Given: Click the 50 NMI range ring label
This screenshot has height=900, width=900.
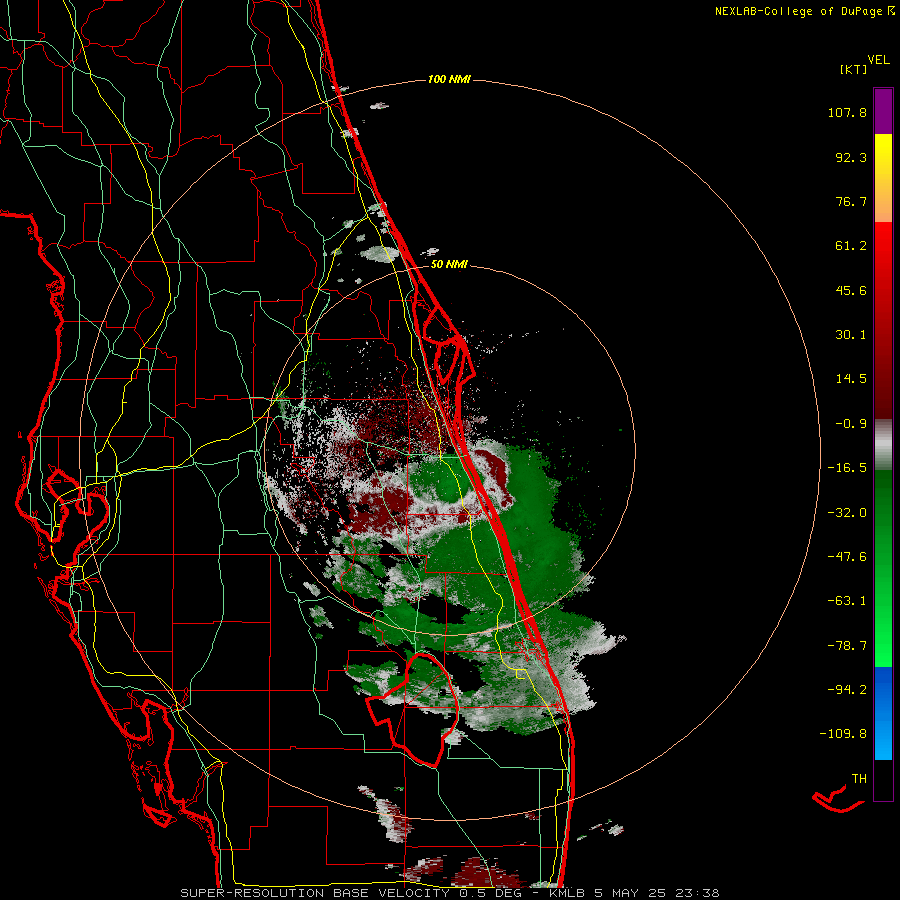Looking at the screenshot, I should pos(449,265).
